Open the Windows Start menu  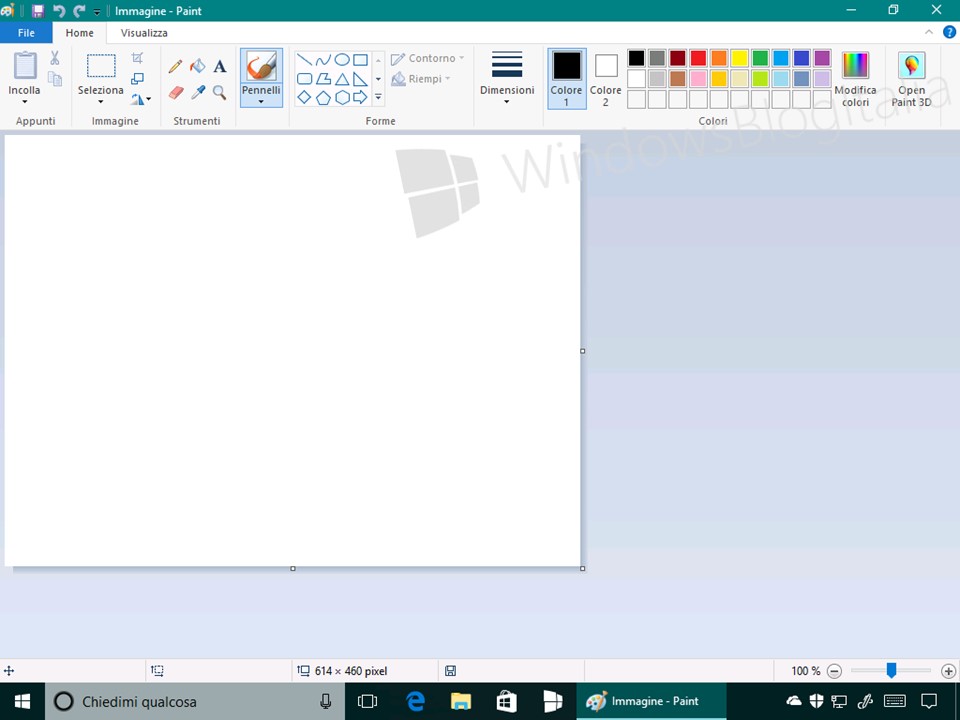point(23,702)
